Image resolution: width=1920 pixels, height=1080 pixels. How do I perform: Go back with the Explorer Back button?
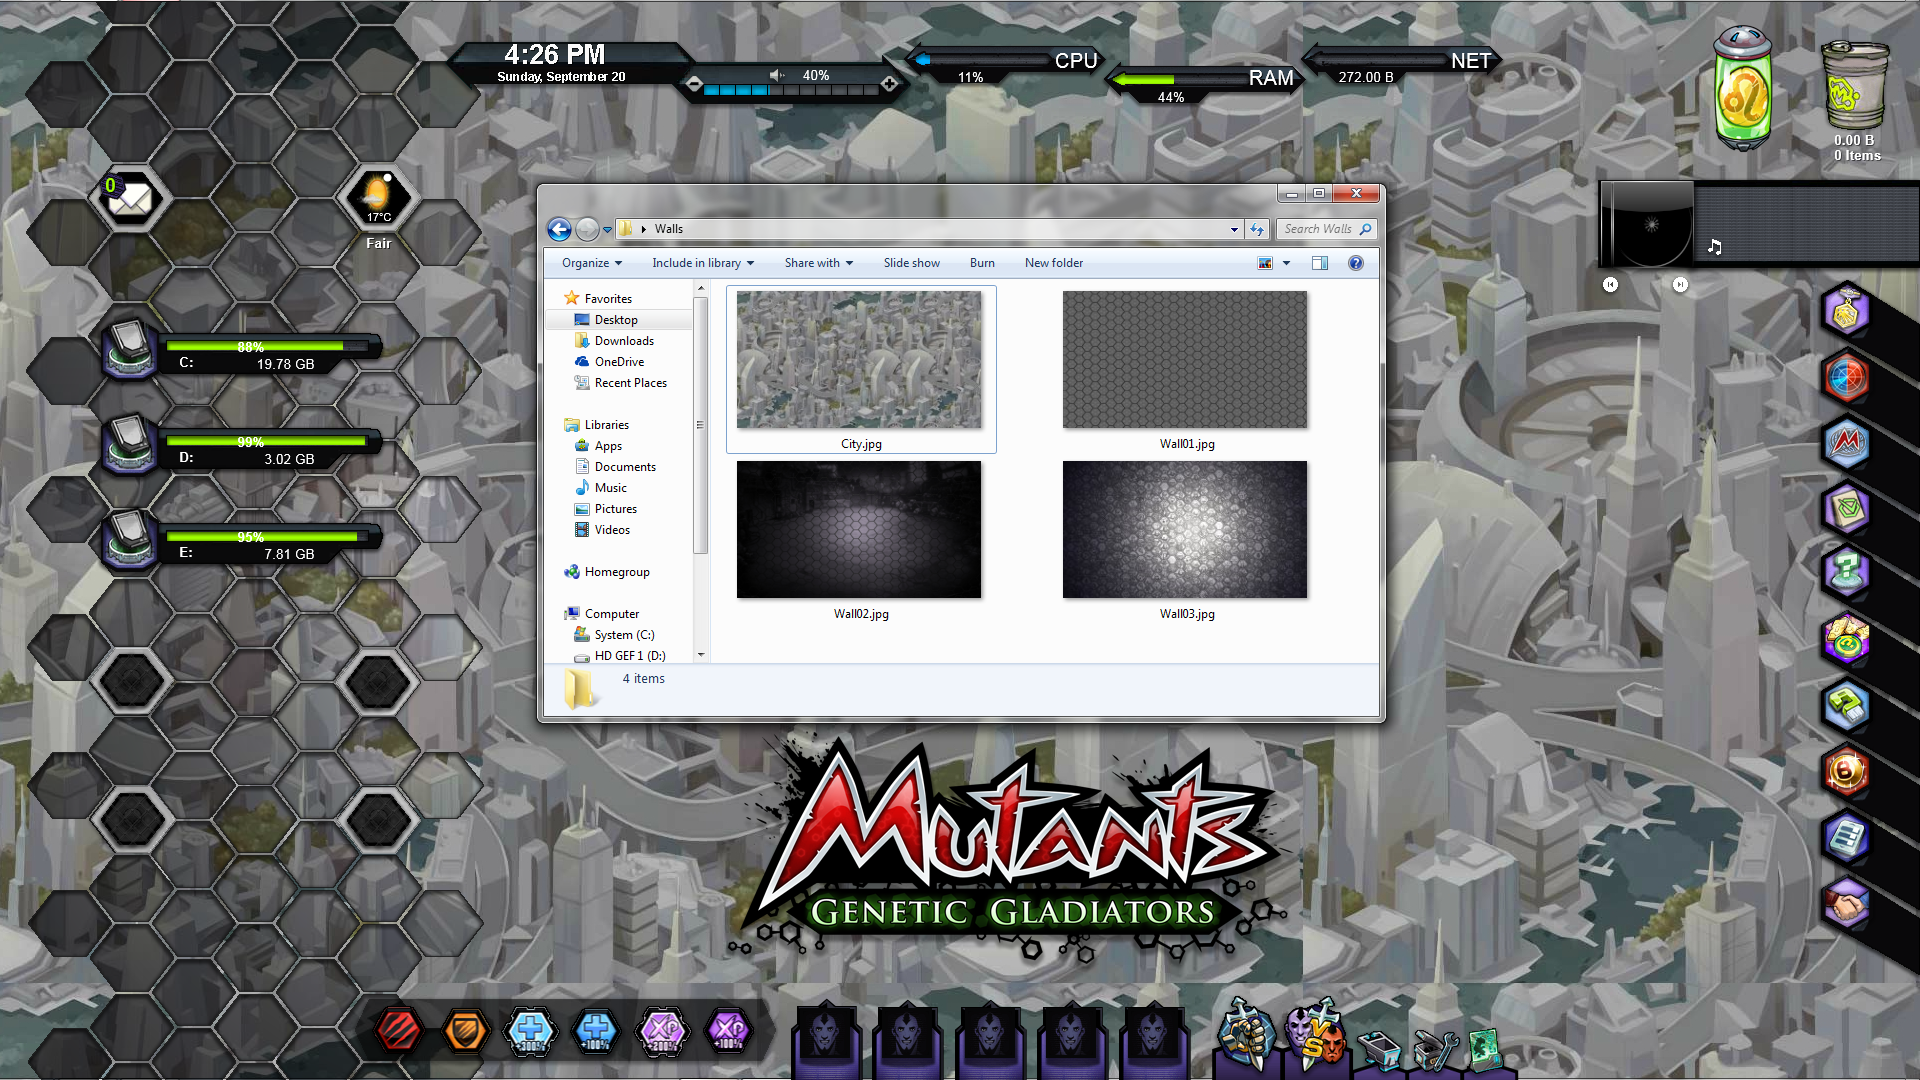coord(560,230)
